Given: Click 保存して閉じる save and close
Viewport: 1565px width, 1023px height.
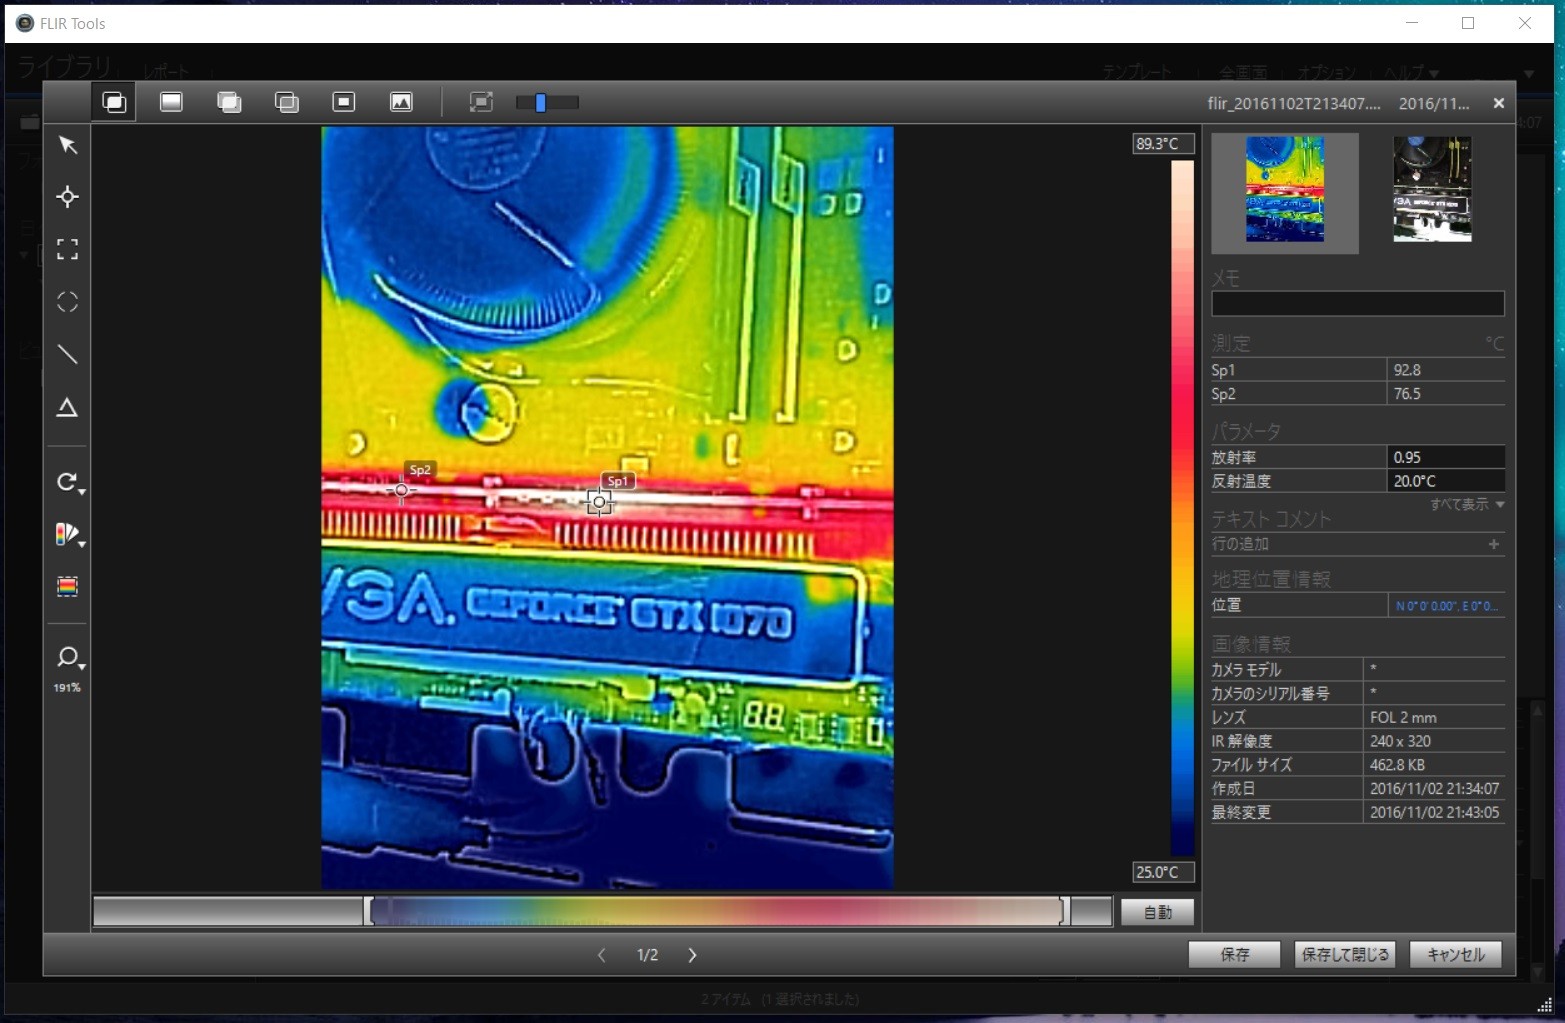Looking at the screenshot, I should [1345, 955].
